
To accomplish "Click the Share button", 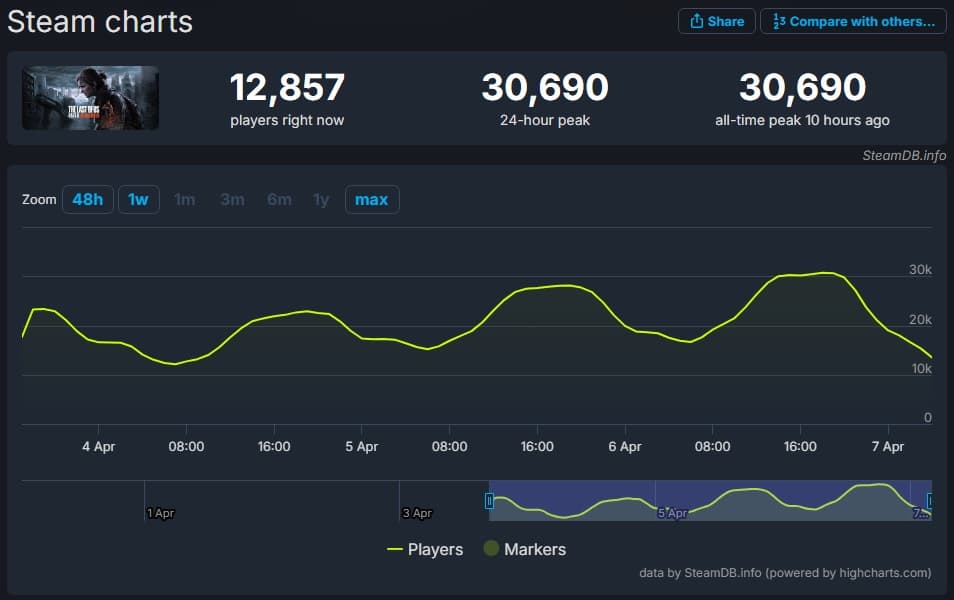I will coord(716,21).
